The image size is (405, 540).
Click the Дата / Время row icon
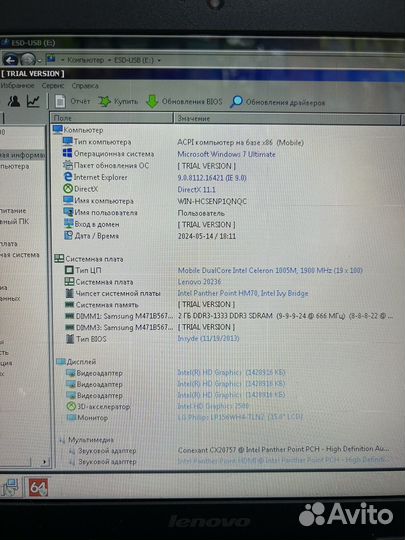click(69, 236)
